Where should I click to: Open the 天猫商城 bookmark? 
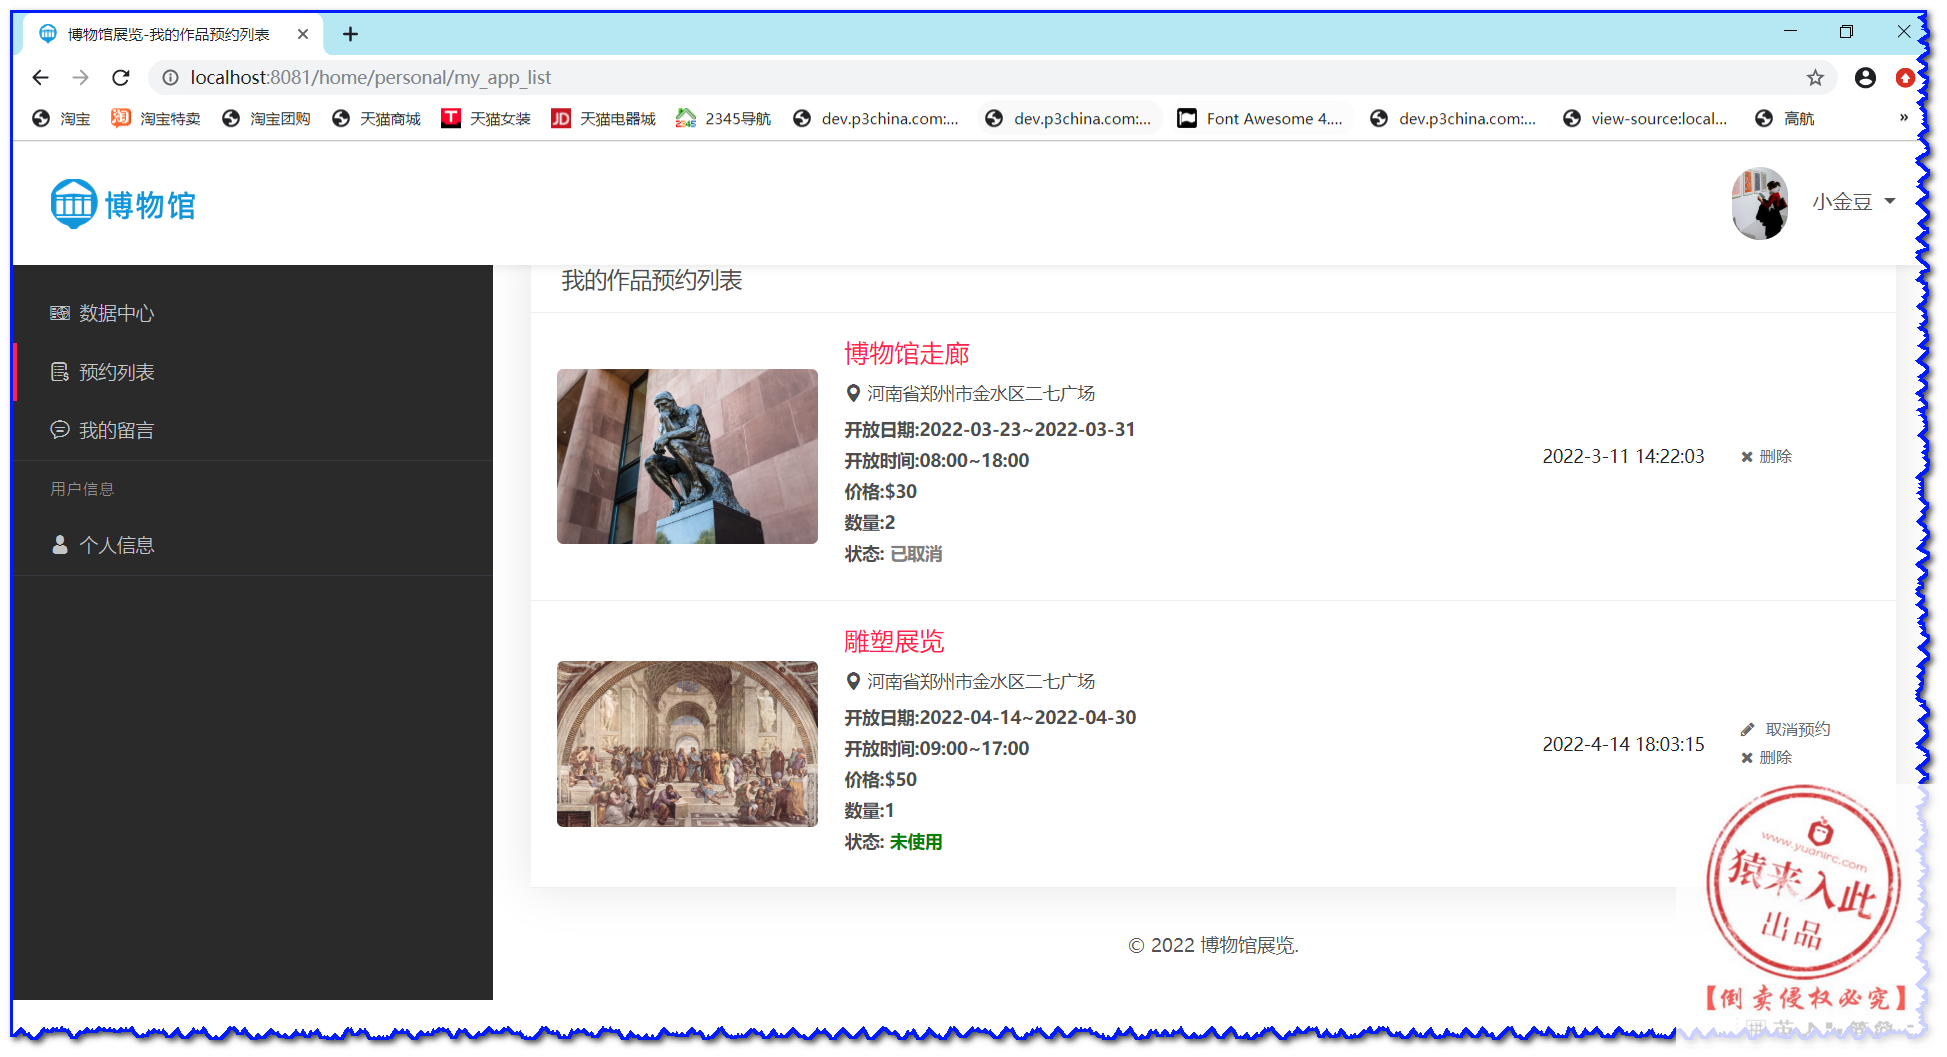[x=376, y=118]
